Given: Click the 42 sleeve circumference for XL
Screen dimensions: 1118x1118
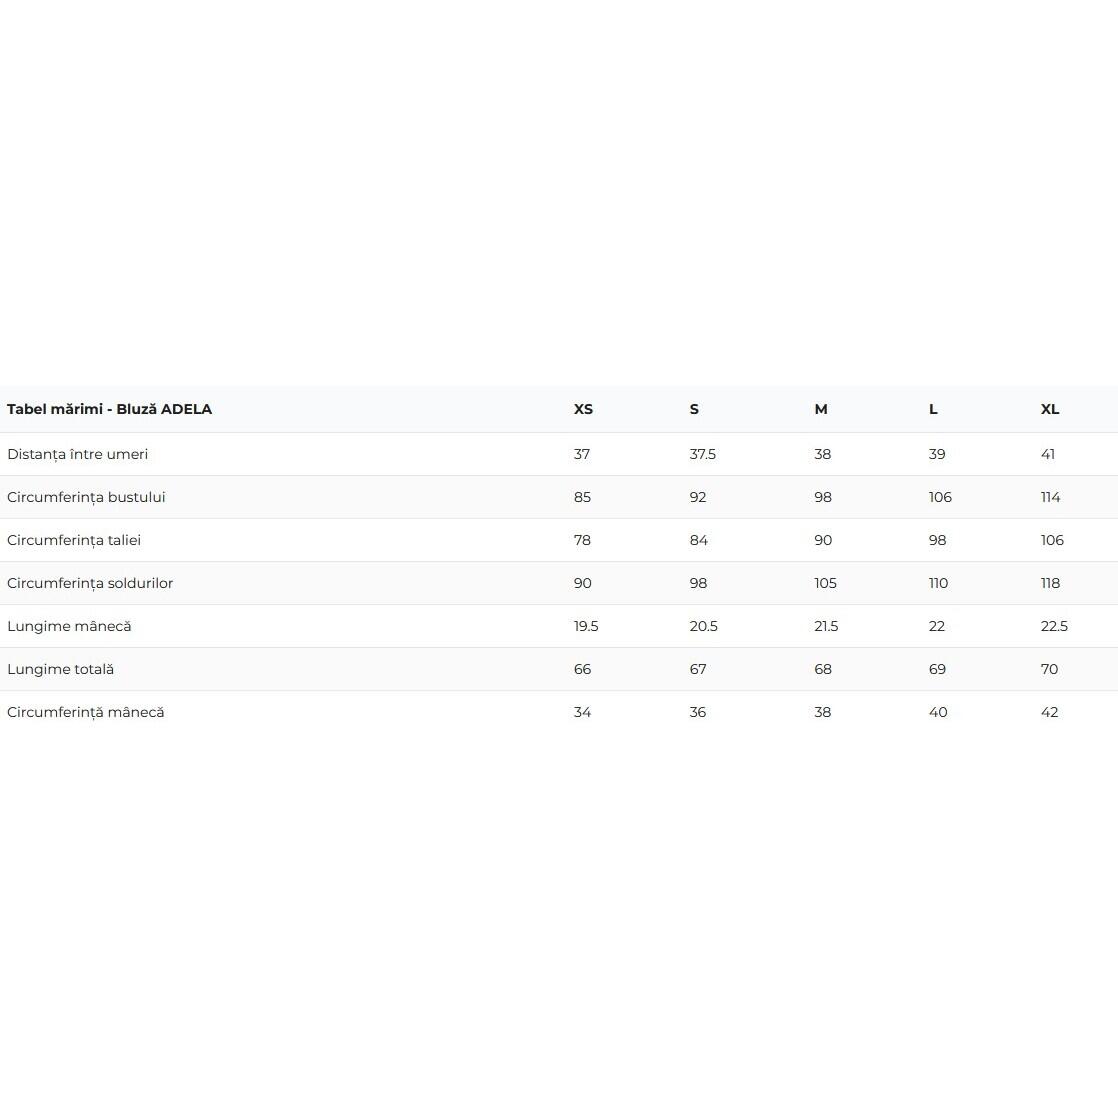Looking at the screenshot, I should (1050, 712).
